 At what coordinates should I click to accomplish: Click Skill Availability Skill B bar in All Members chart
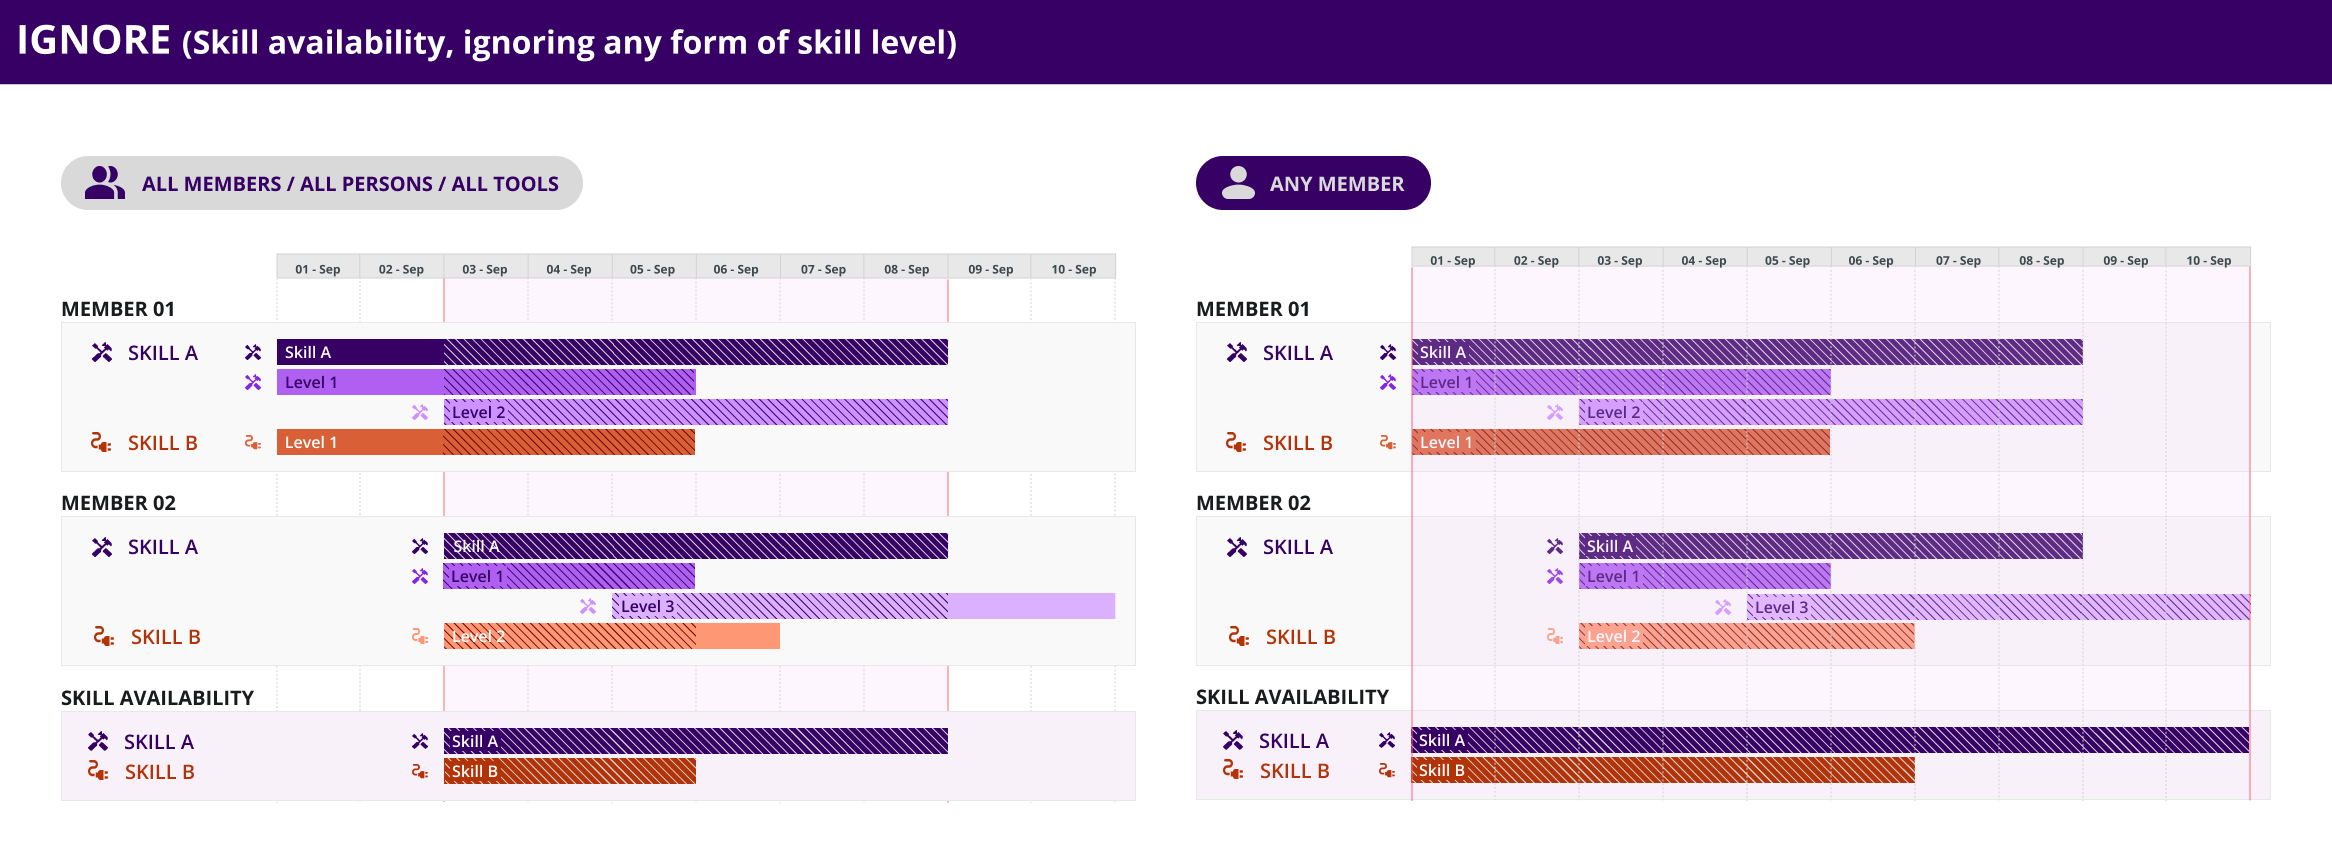569,771
